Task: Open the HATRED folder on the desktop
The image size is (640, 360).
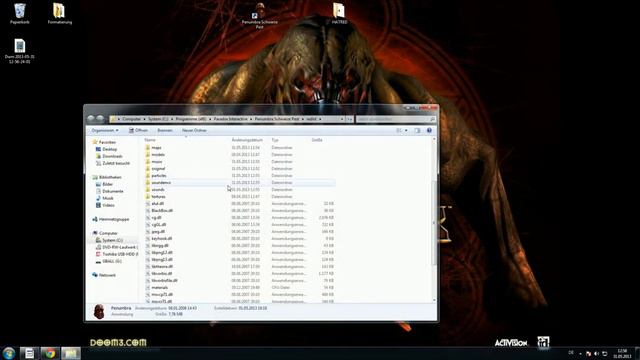Action: tap(339, 13)
